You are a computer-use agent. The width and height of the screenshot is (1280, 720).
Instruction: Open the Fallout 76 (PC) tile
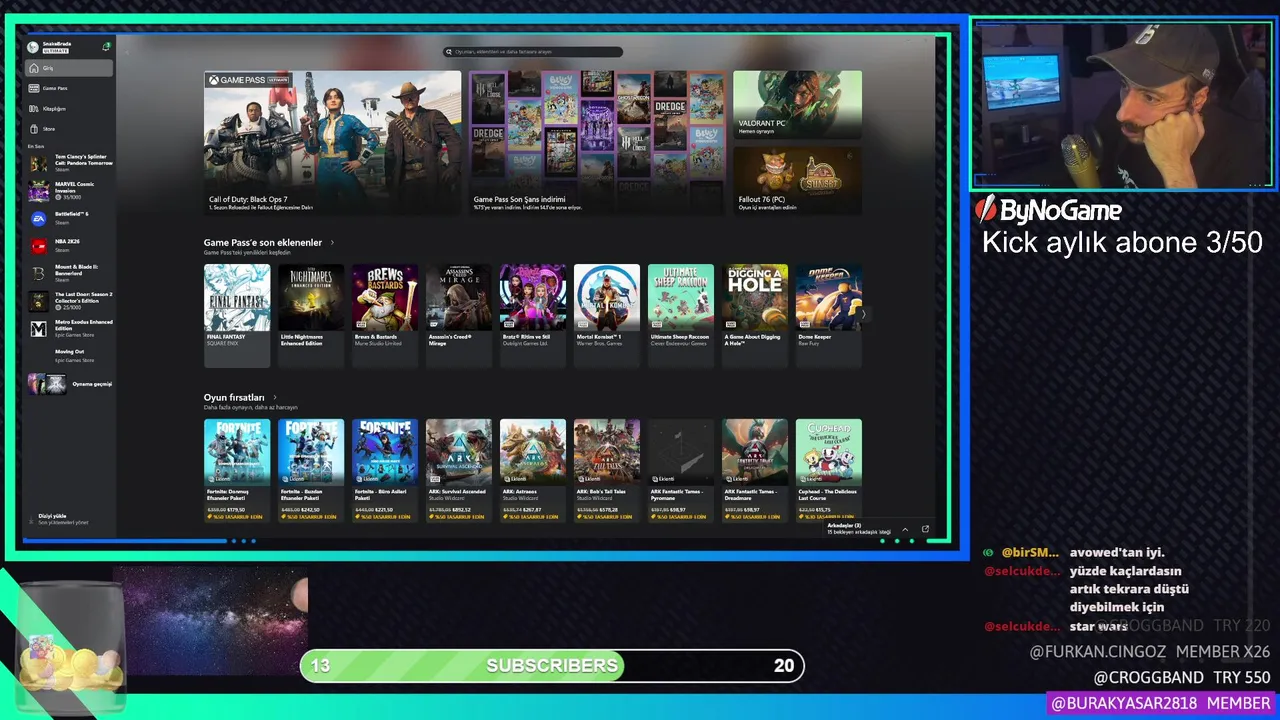[797, 180]
